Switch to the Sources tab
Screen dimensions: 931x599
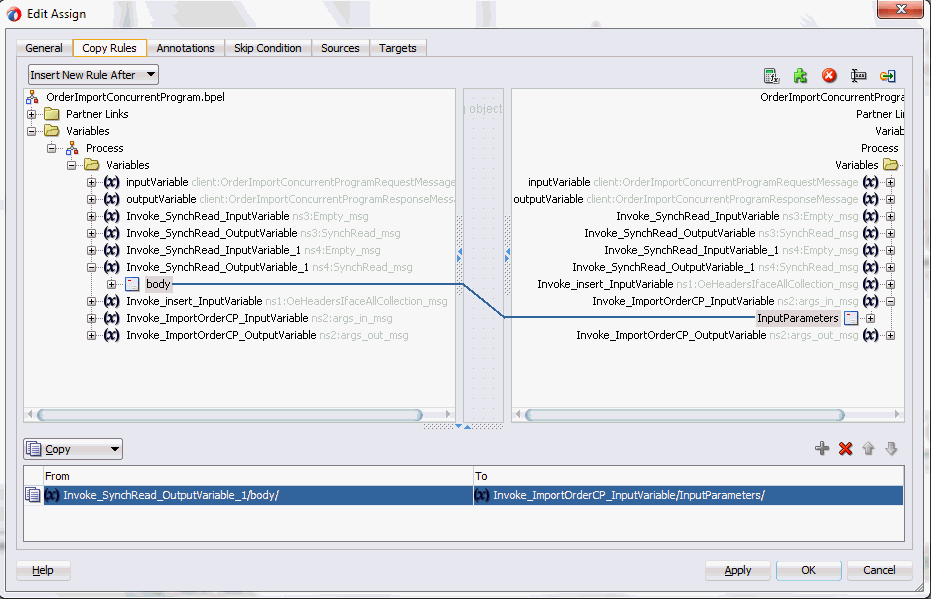pyautogui.click(x=340, y=48)
